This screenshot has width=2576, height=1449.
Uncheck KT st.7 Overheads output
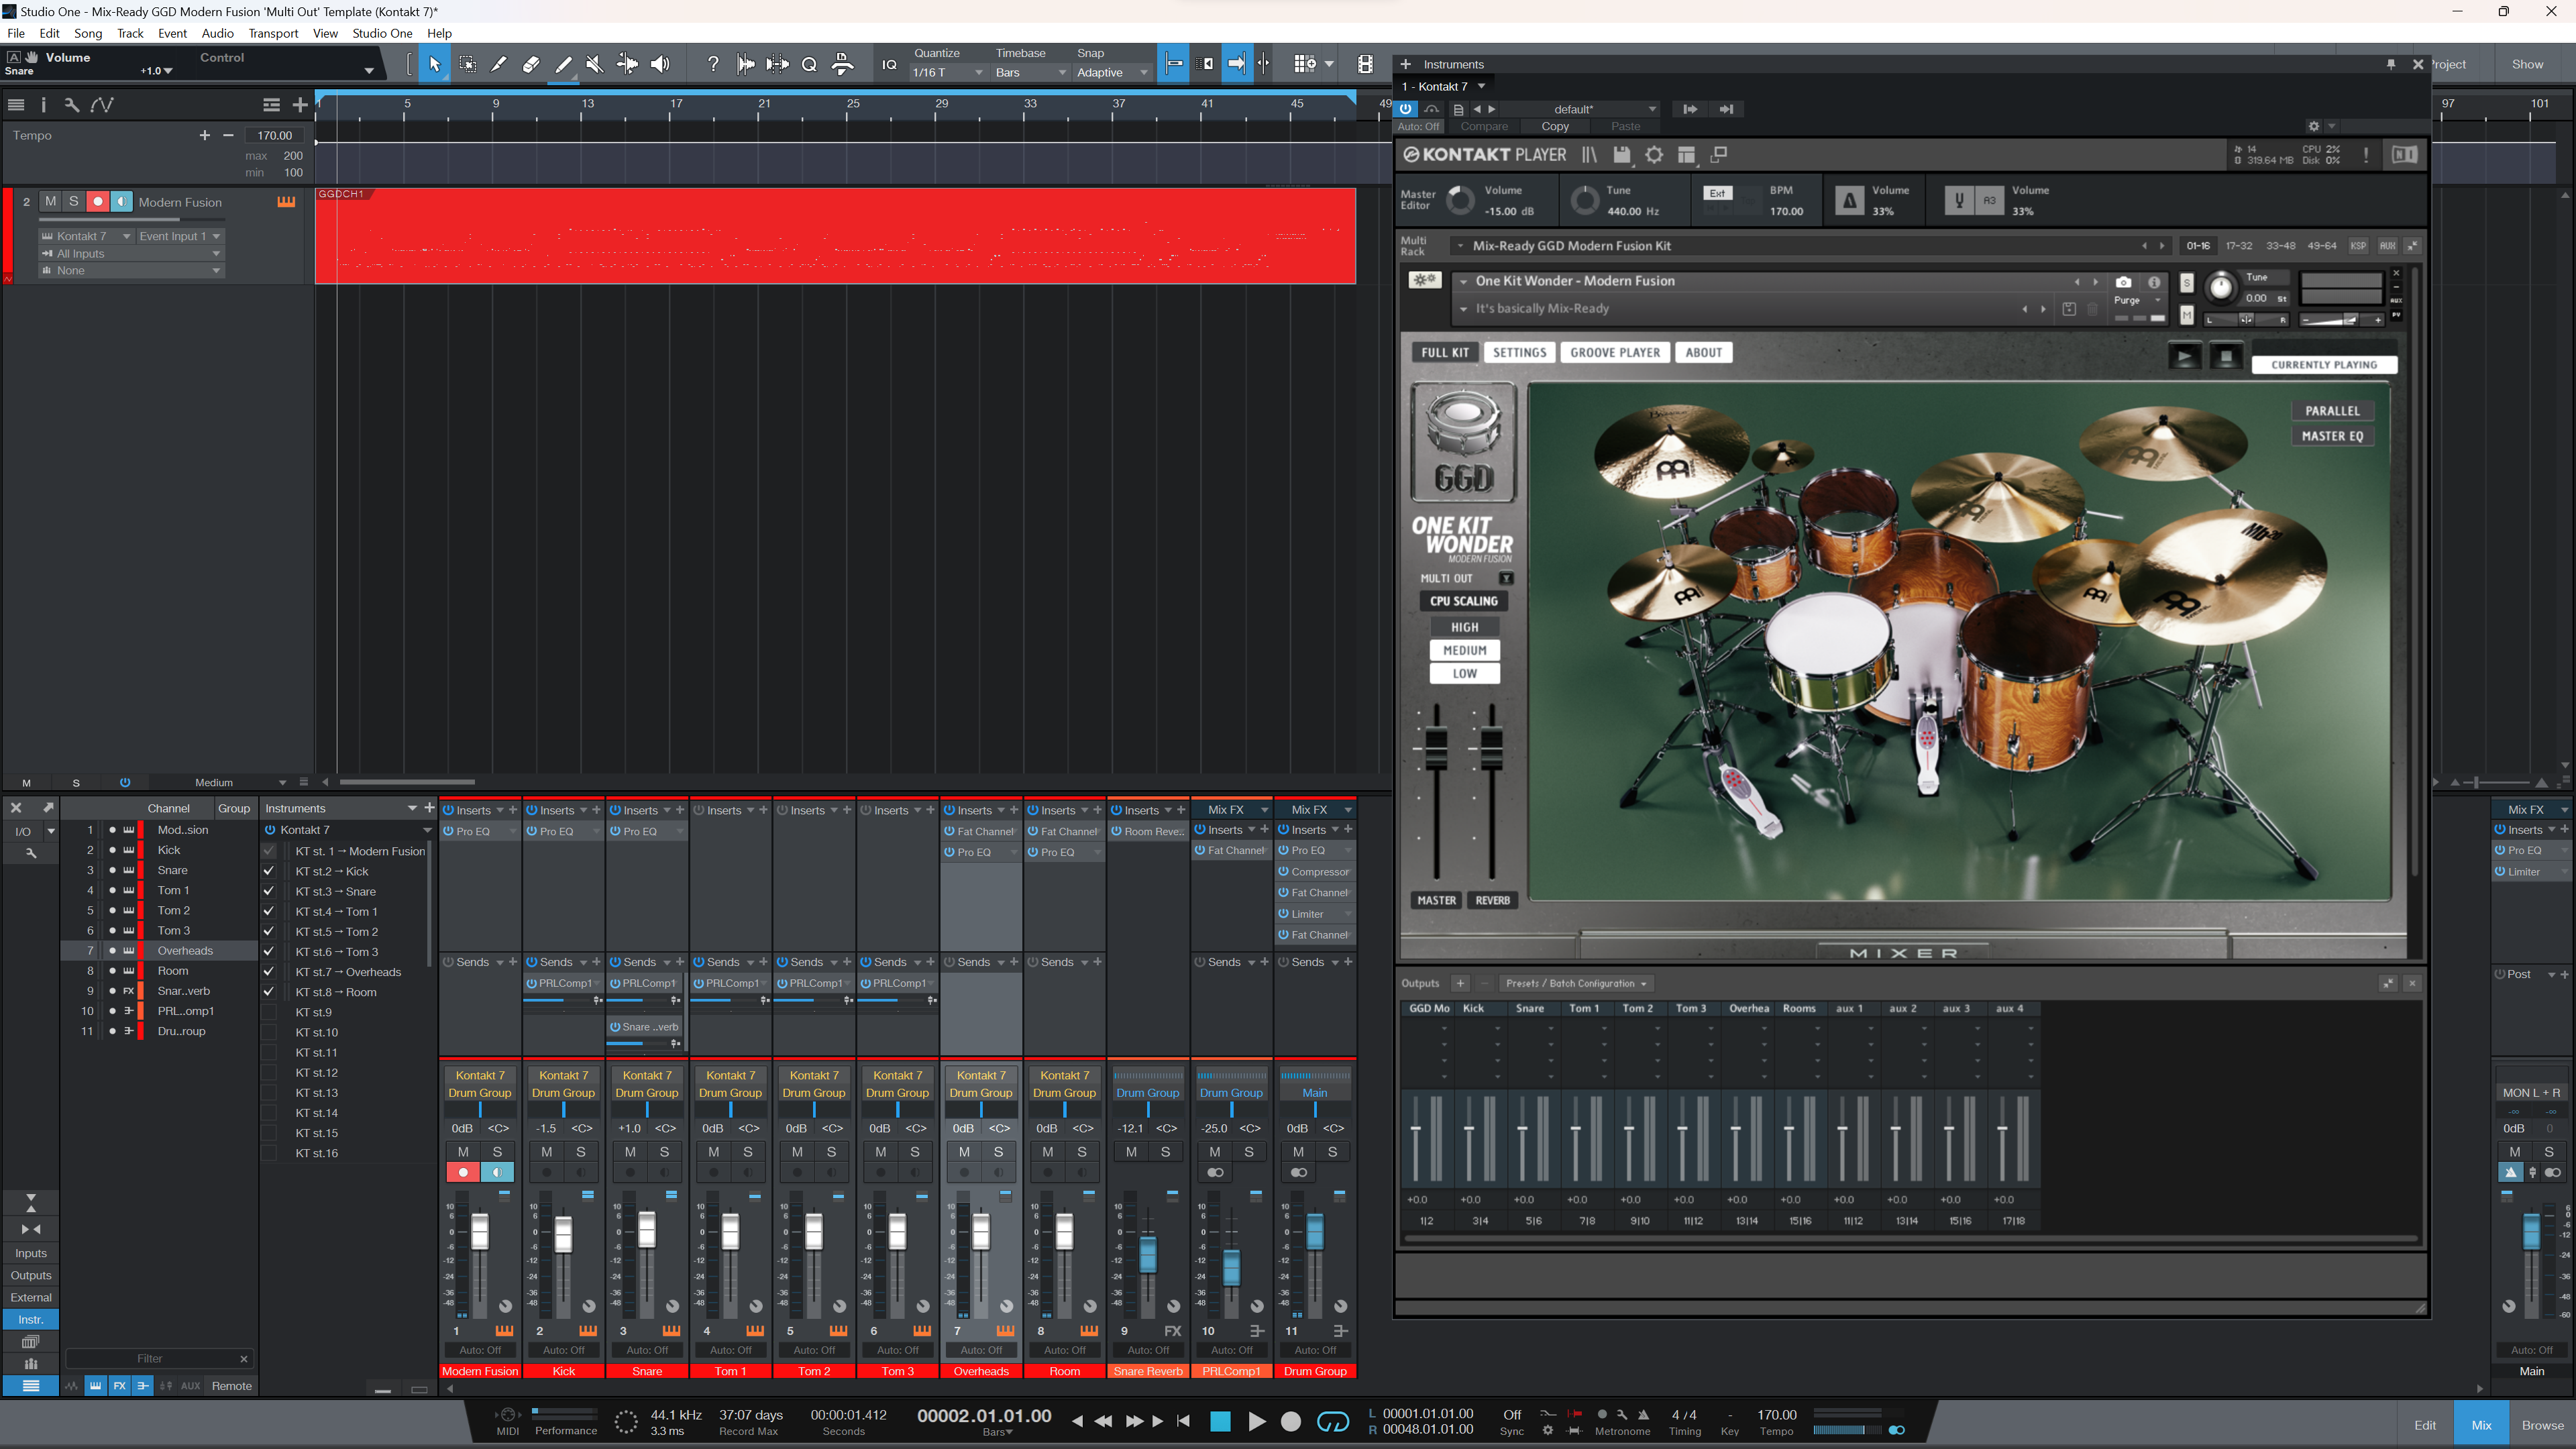(x=269, y=972)
